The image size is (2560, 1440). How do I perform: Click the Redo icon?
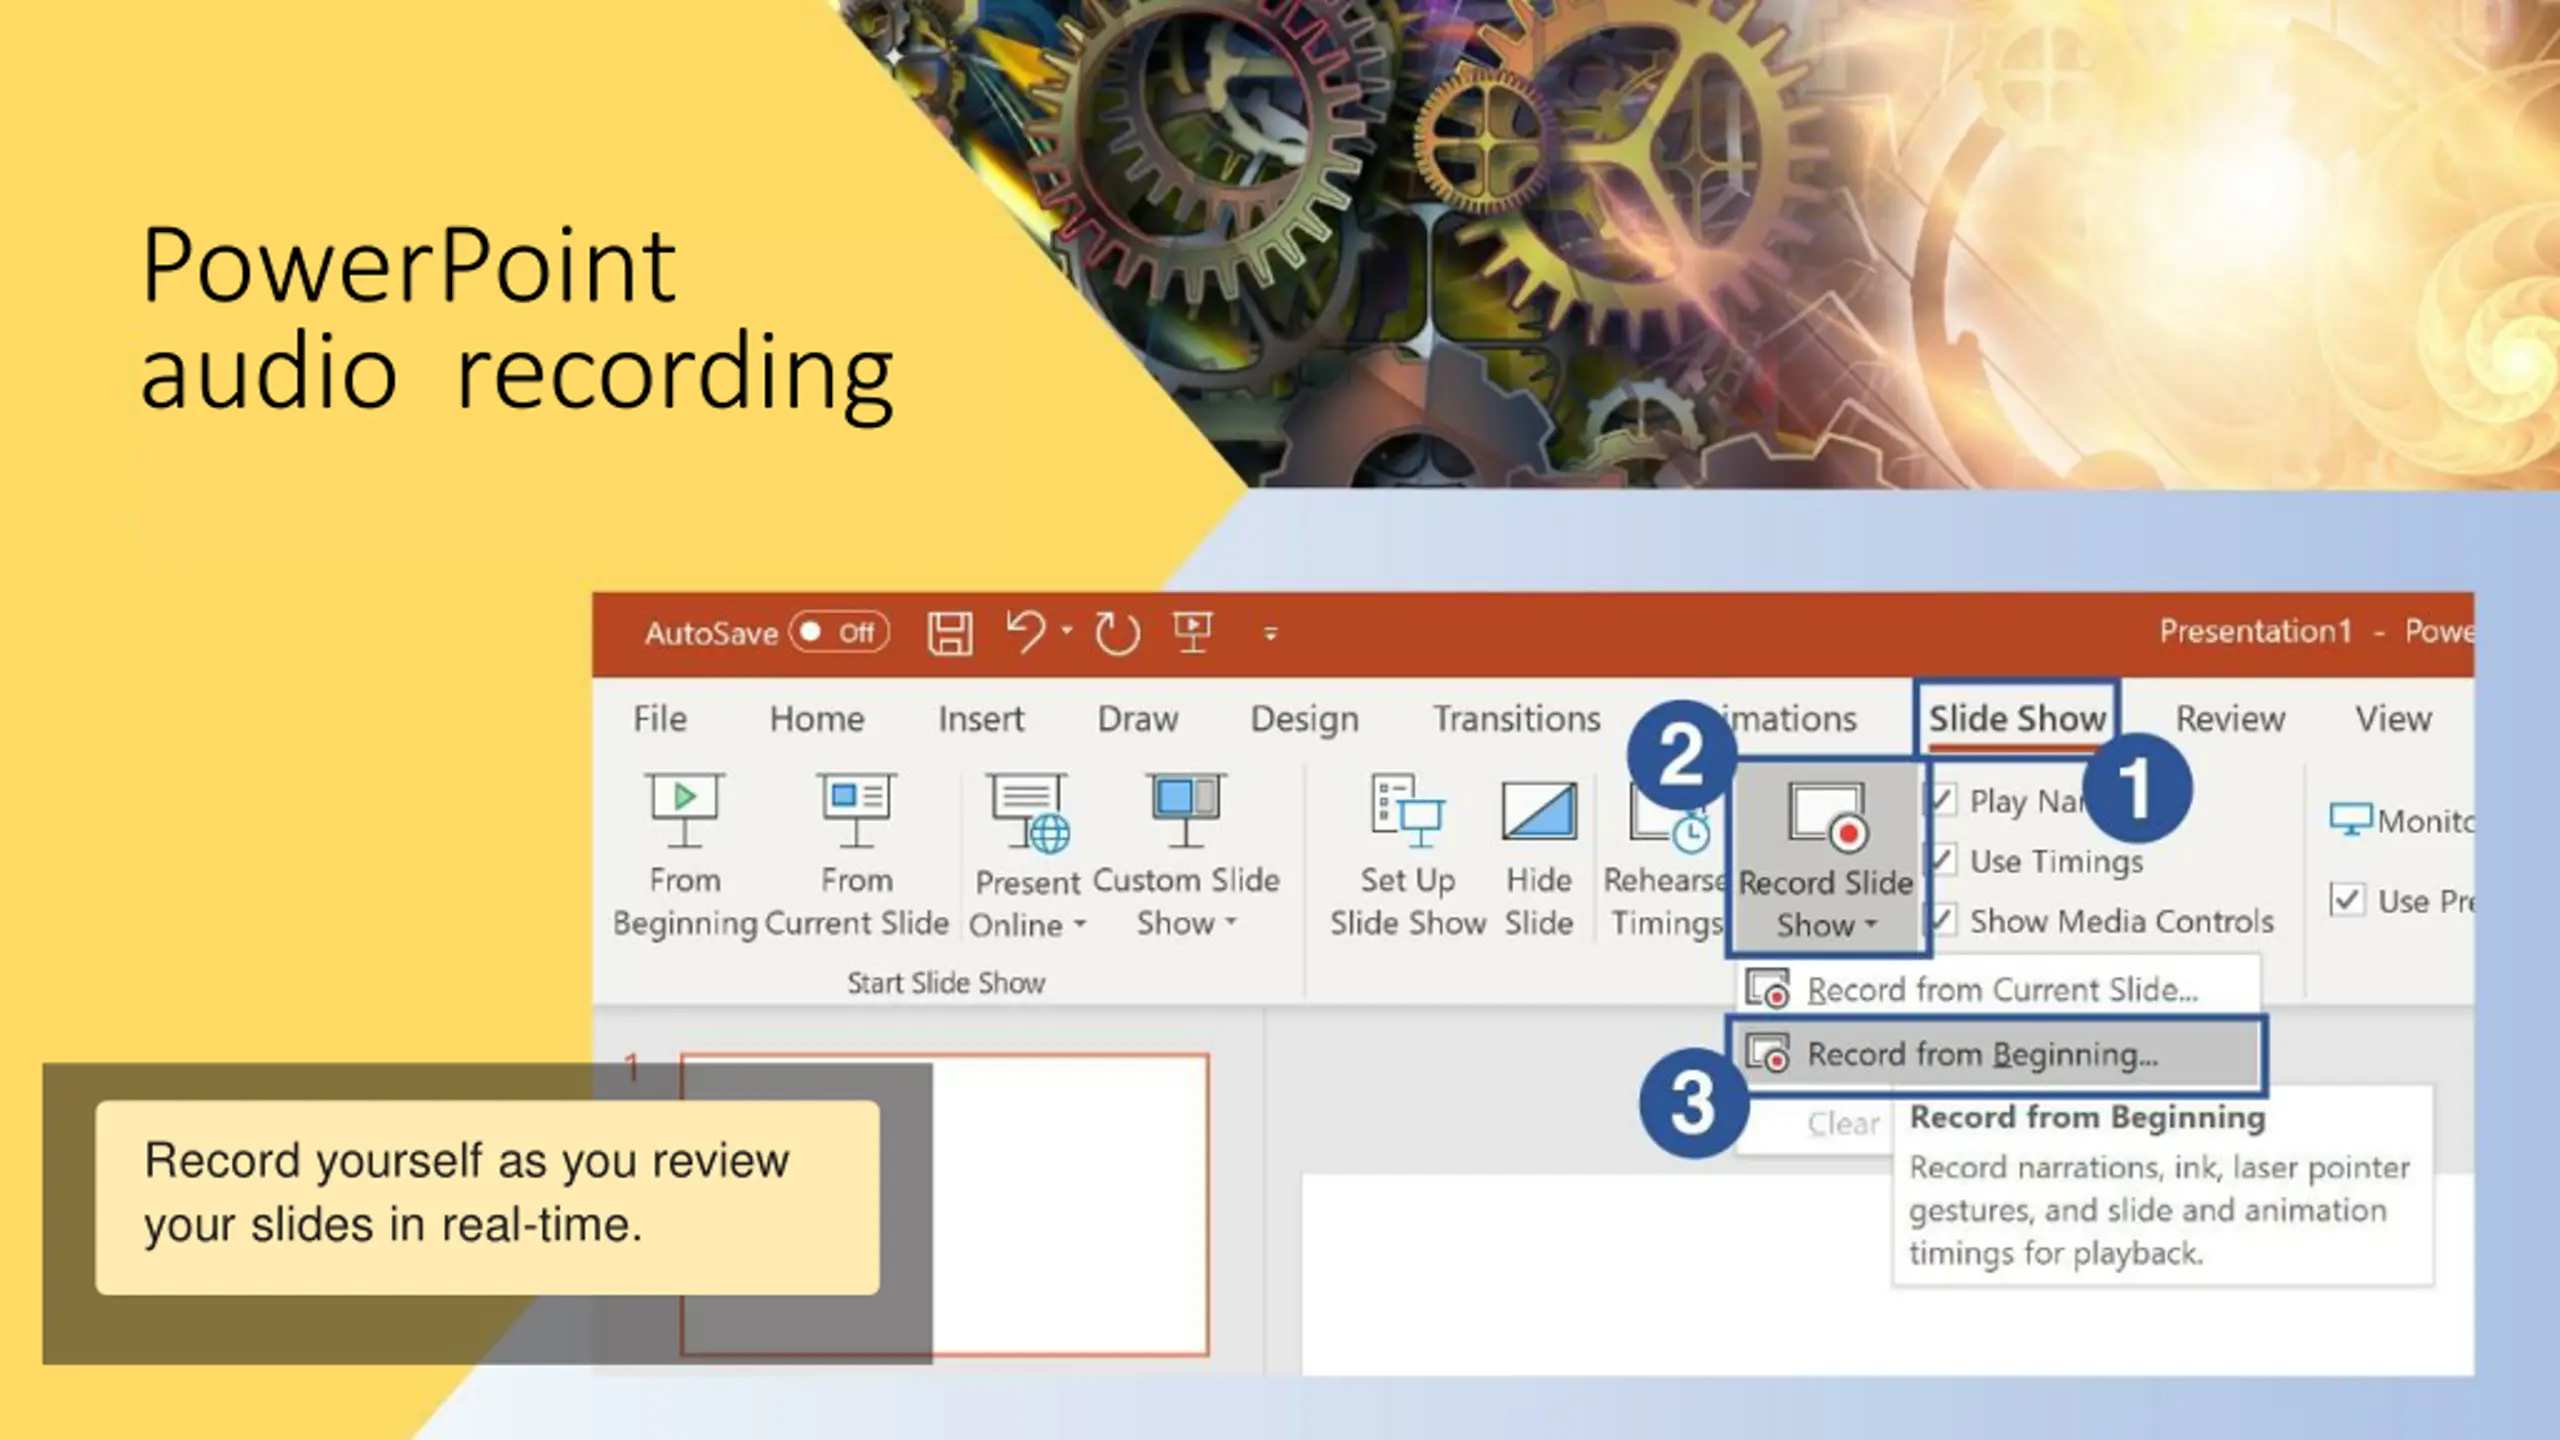1117,633
